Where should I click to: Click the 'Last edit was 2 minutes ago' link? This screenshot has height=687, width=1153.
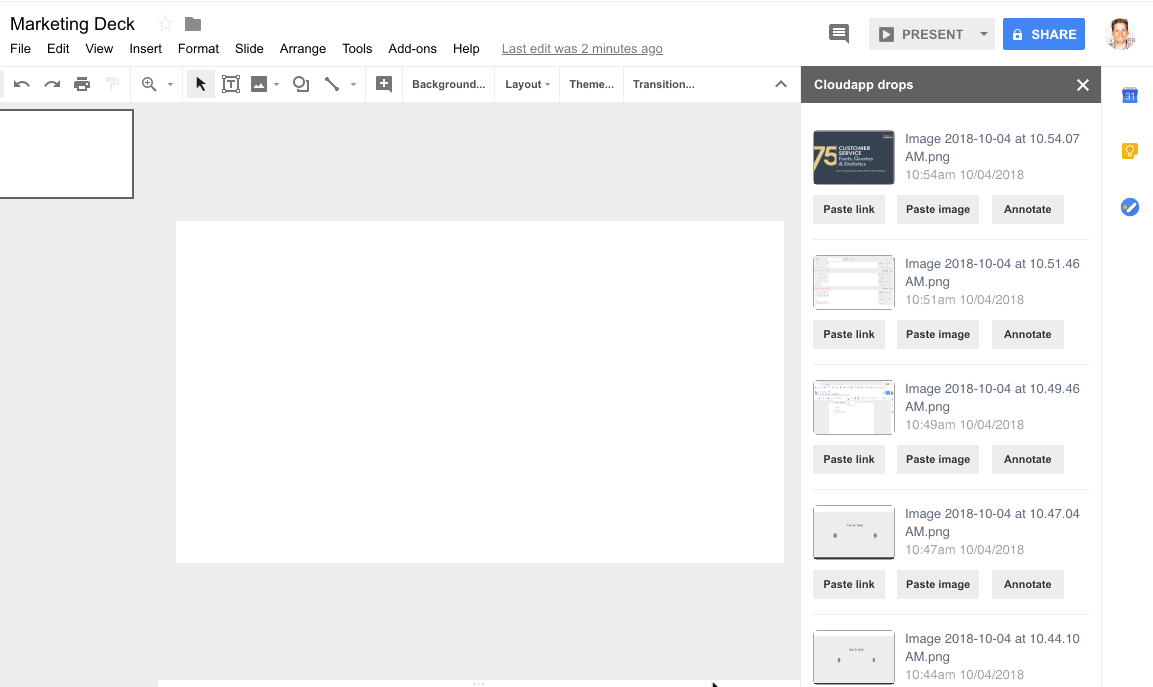(582, 49)
